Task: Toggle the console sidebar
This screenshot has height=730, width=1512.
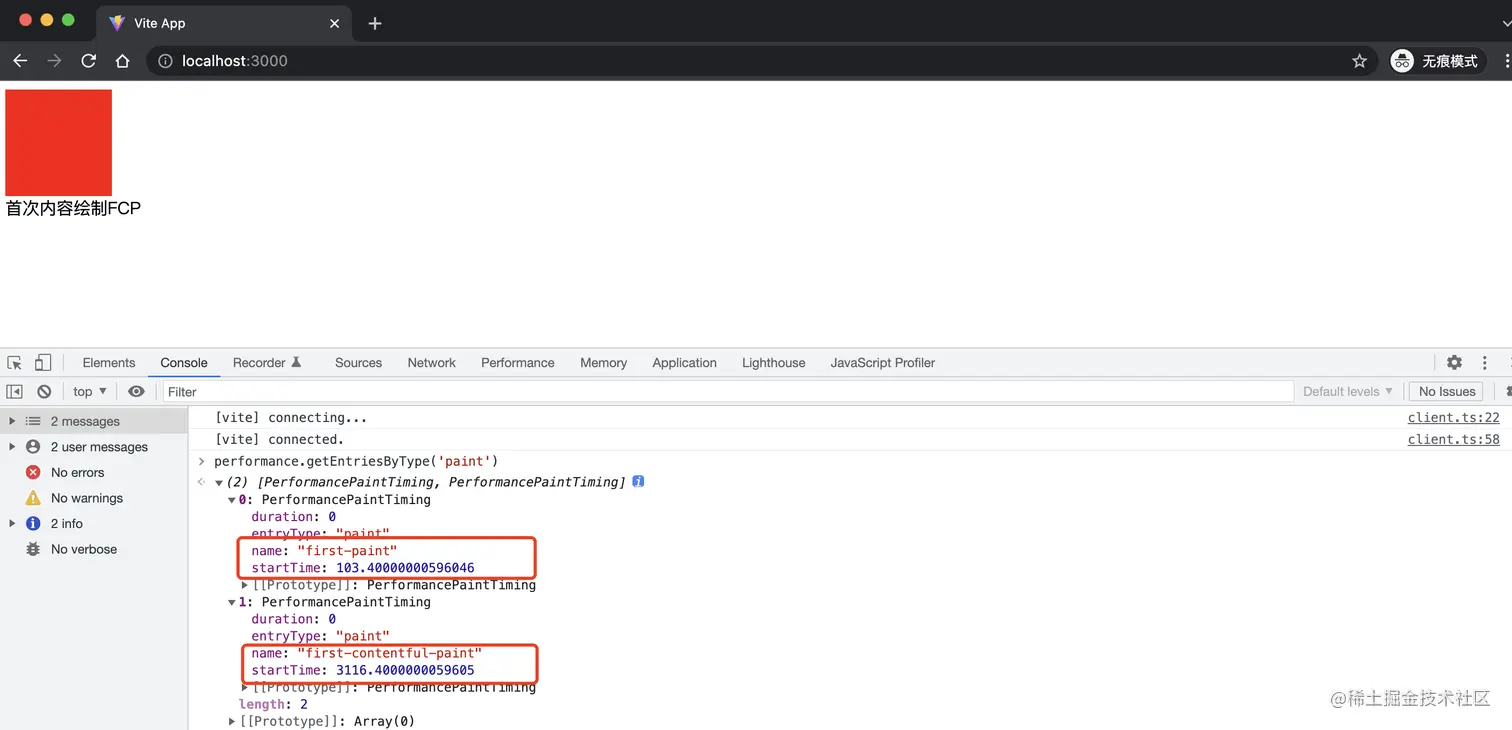Action: [x=15, y=392]
